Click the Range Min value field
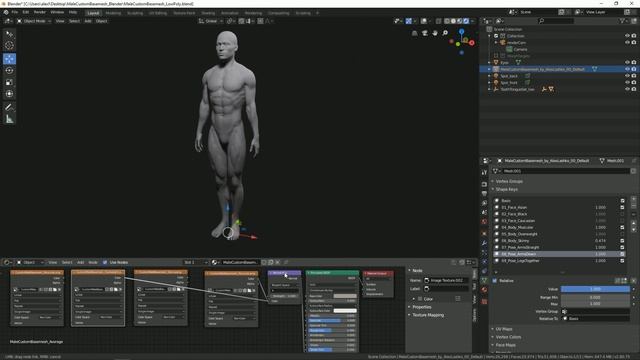The width and height of the screenshot is (640, 360). (x=595, y=298)
